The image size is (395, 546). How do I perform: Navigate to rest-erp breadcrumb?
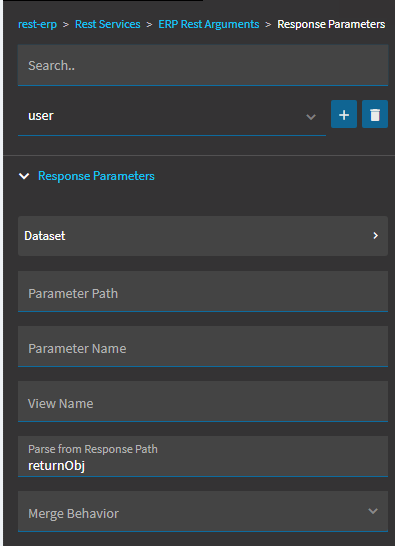[x=37, y=24]
